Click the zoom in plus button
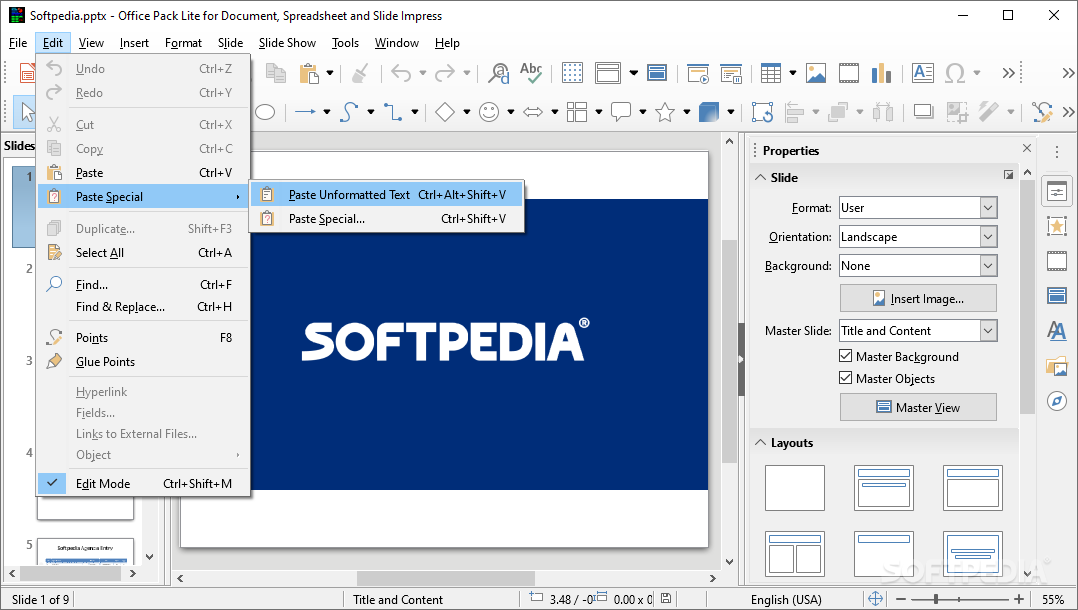This screenshot has width=1078, height=610. click(x=1018, y=599)
